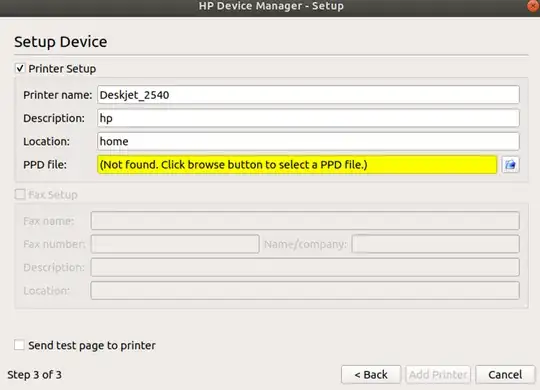Click the fax Description field
This screenshot has width=540, height=390.
pyautogui.click(x=305, y=267)
